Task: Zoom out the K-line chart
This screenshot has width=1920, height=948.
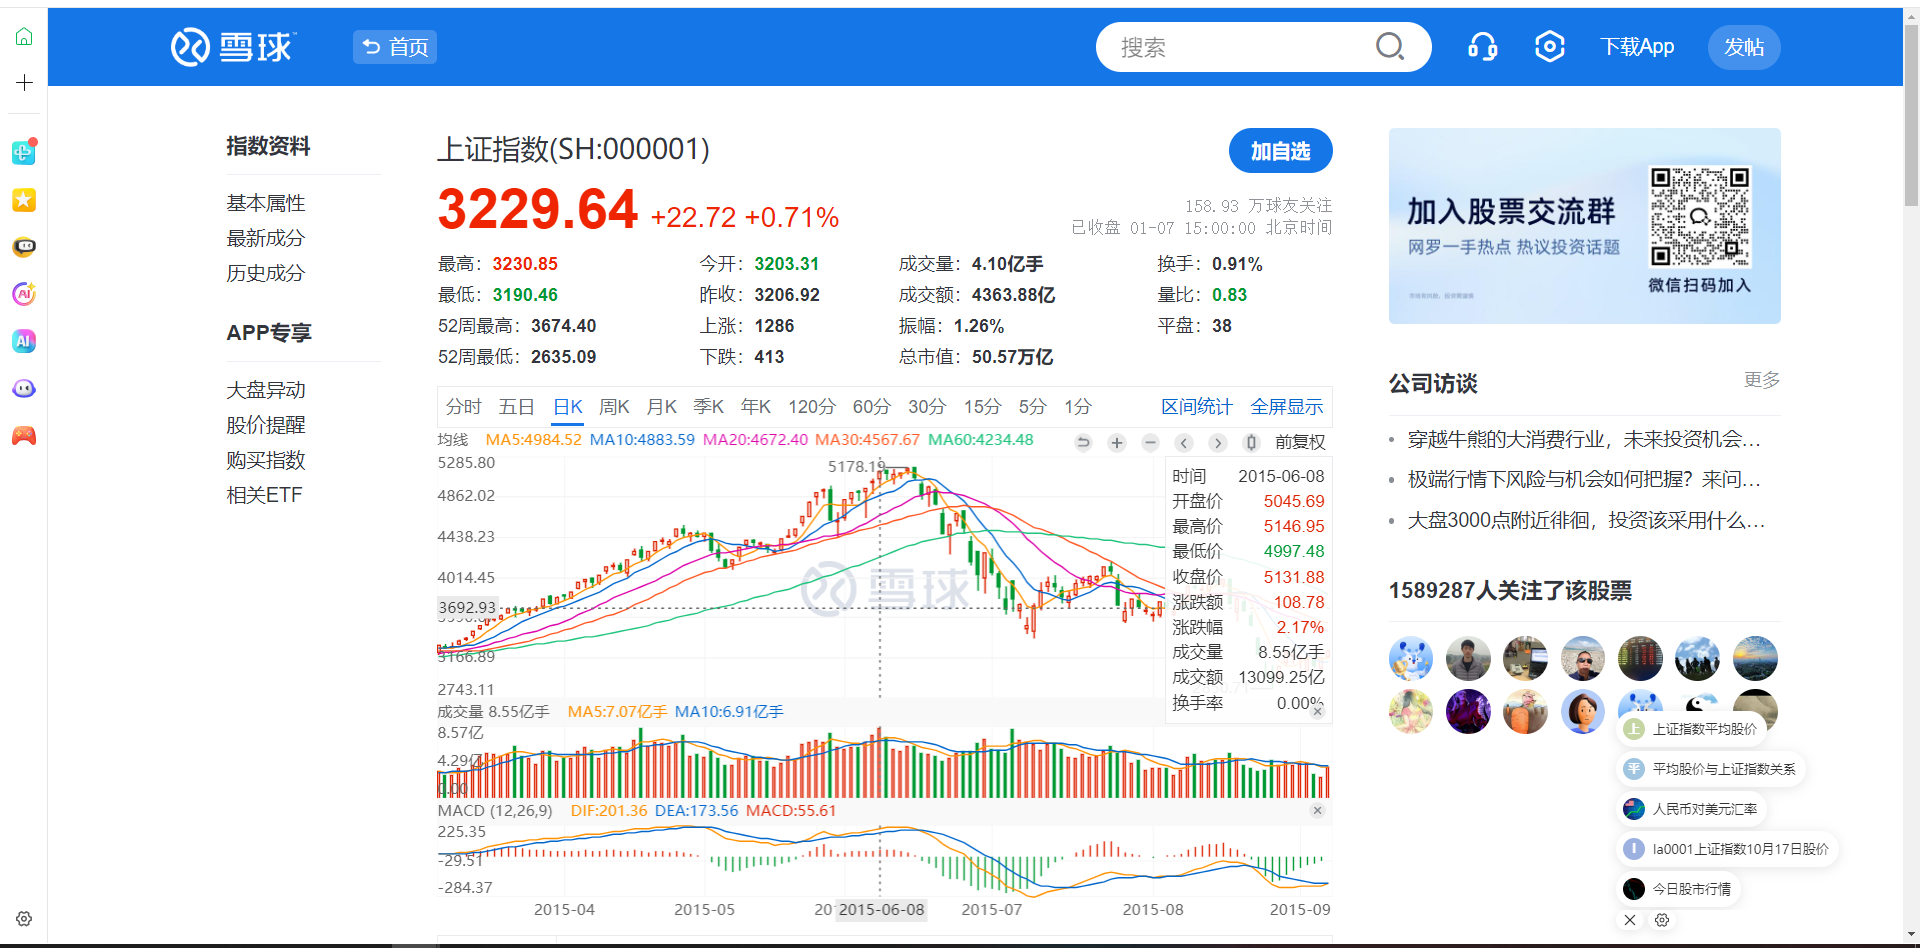Action: [1151, 443]
